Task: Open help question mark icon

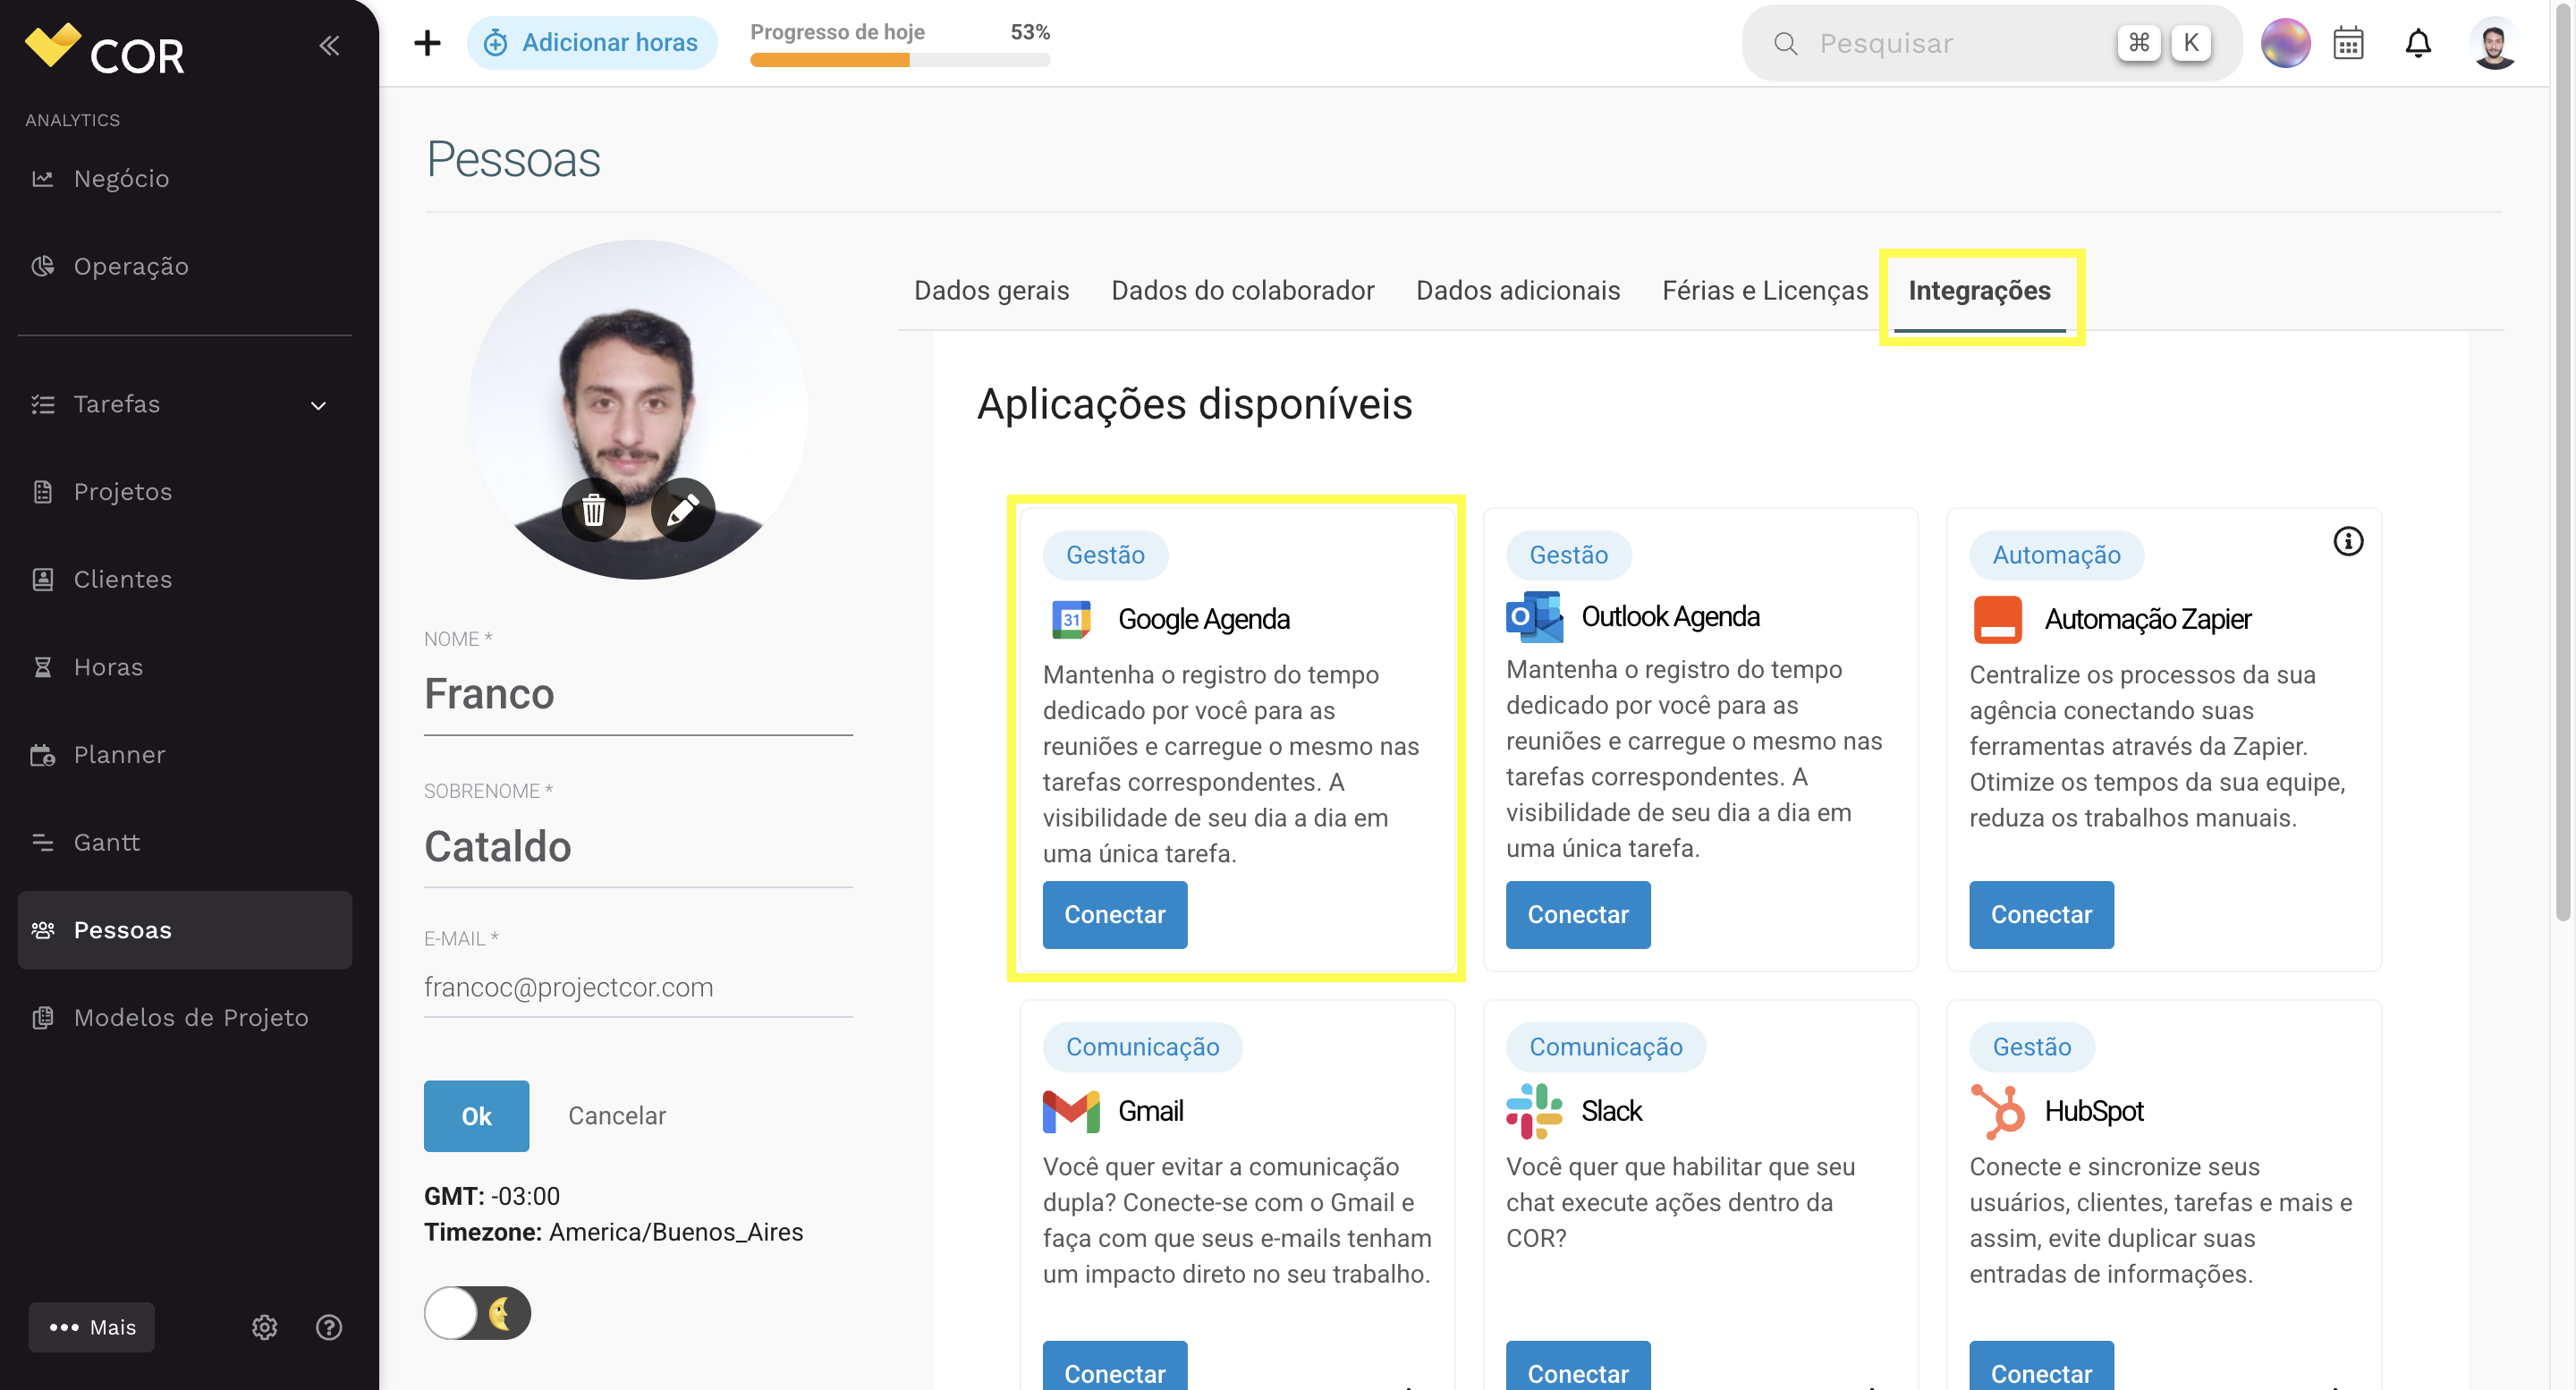Action: (329, 1327)
